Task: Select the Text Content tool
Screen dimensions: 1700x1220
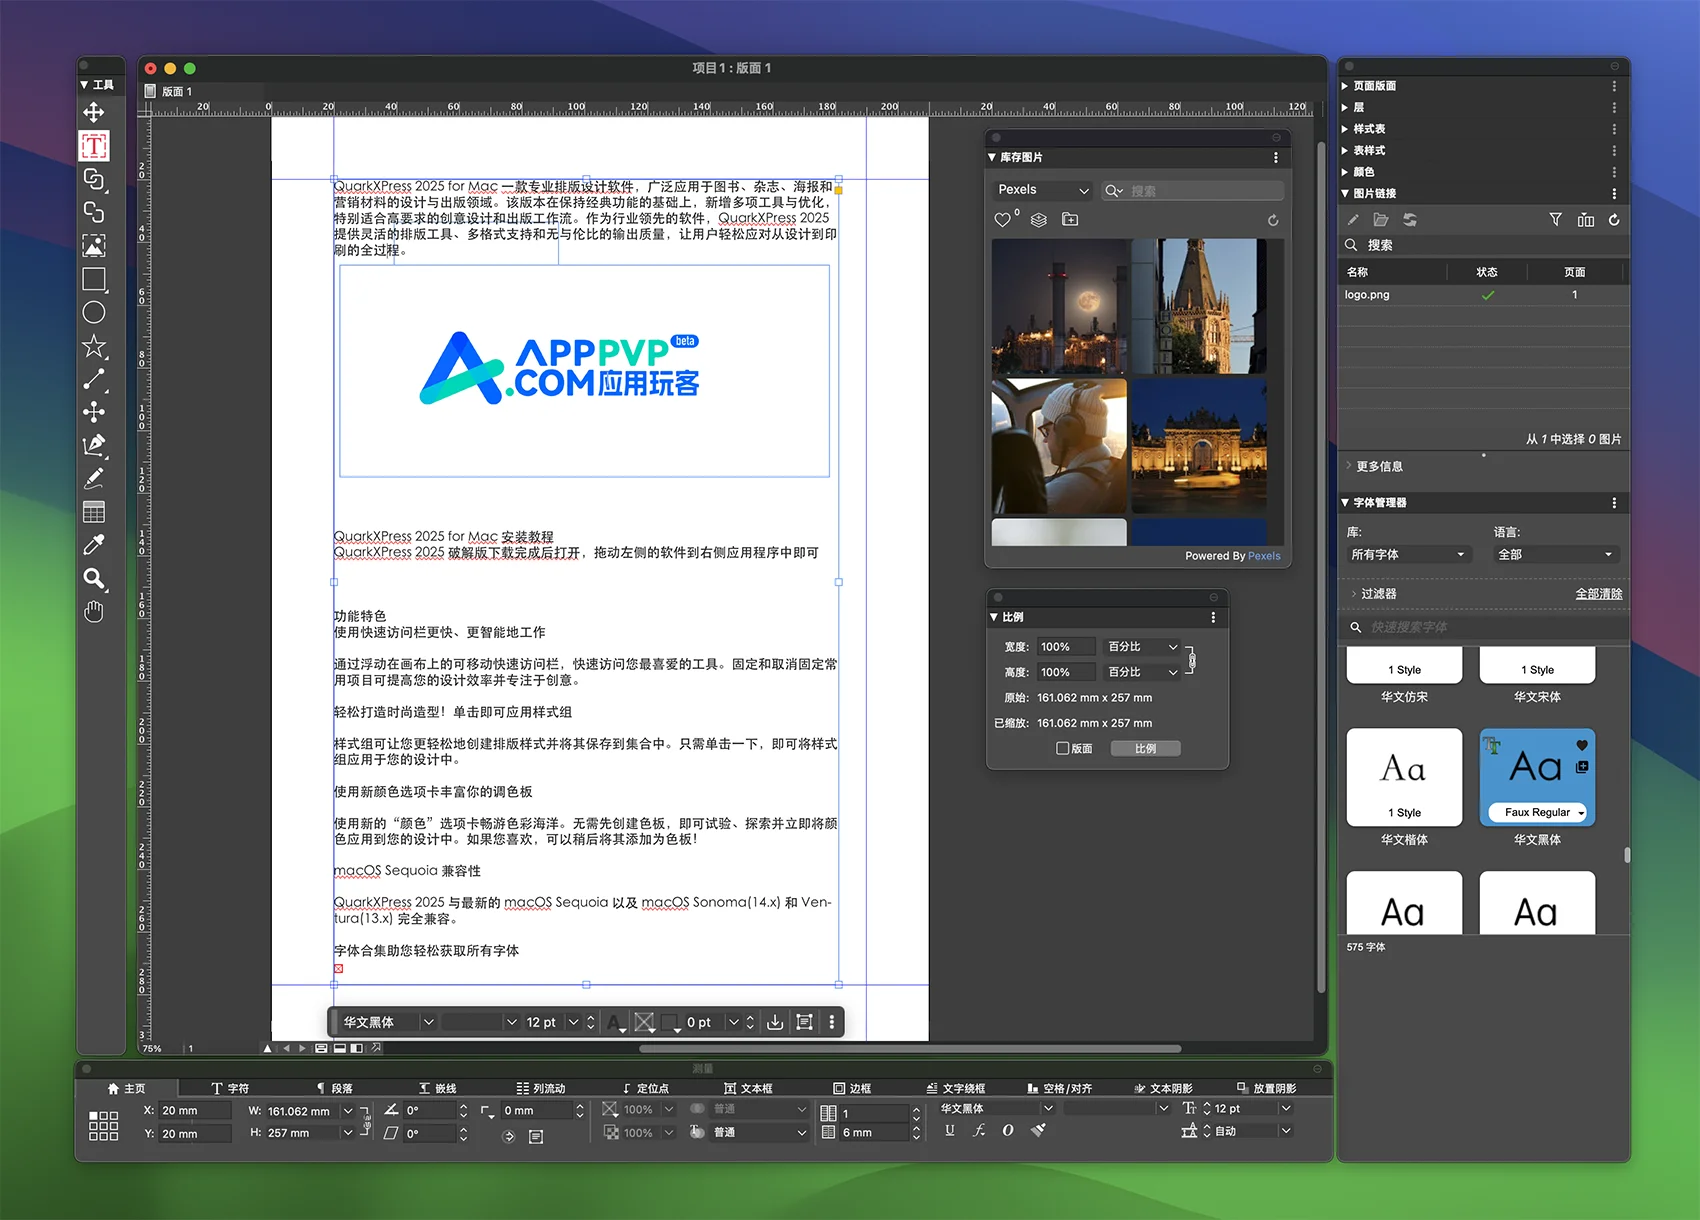Action: (x=94, y=146)
